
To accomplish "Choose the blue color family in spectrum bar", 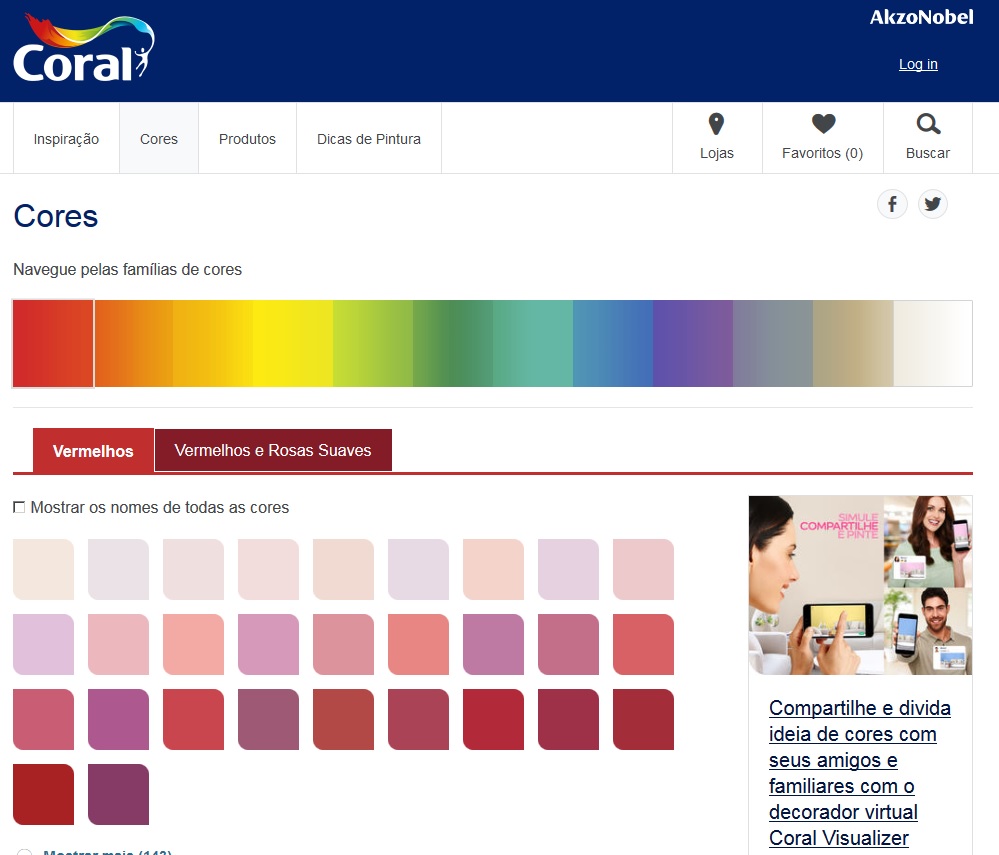I will (x=612, y=343).
